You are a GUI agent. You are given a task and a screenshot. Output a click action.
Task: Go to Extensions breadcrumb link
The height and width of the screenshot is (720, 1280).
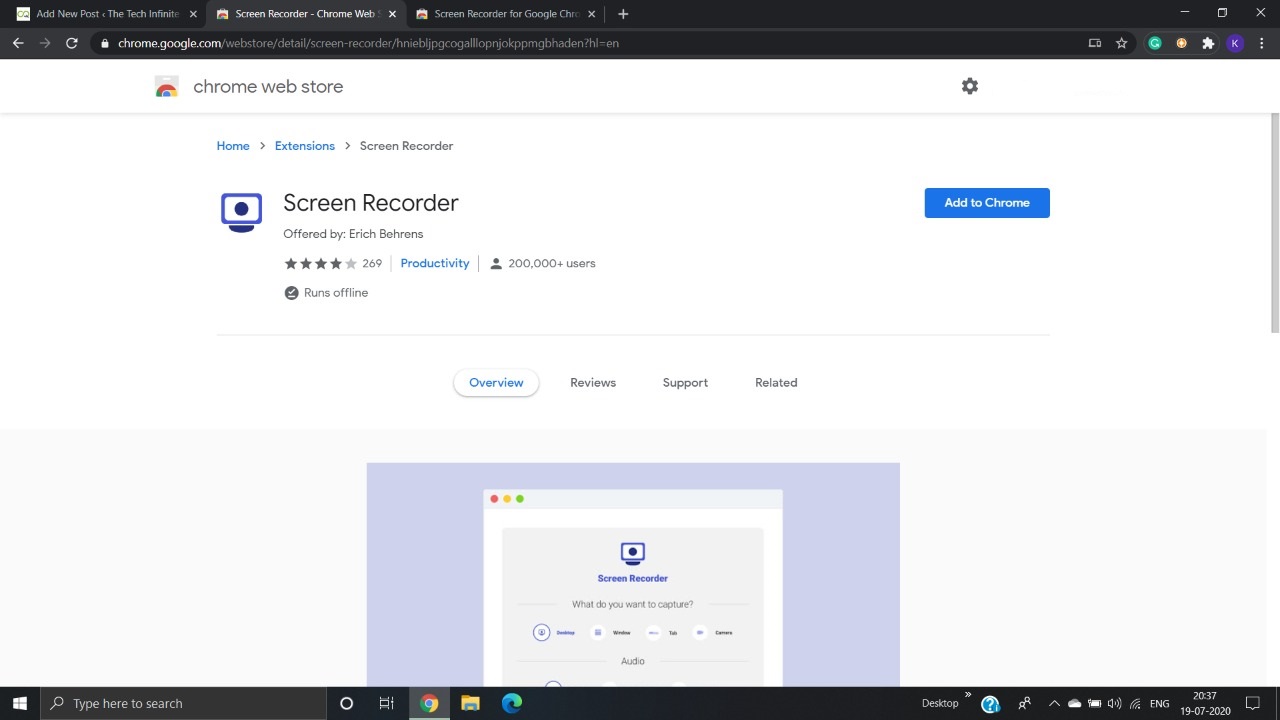point(305,146)
